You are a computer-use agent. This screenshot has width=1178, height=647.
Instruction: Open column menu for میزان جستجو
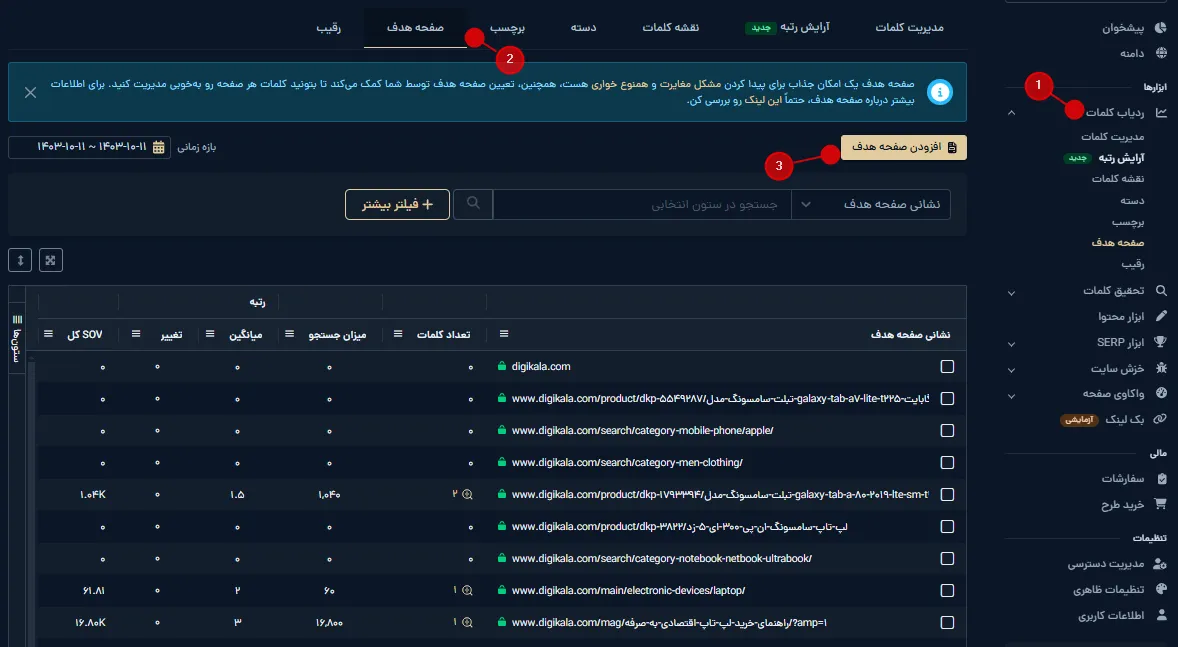pyautogui.click(x=289, y=334)
